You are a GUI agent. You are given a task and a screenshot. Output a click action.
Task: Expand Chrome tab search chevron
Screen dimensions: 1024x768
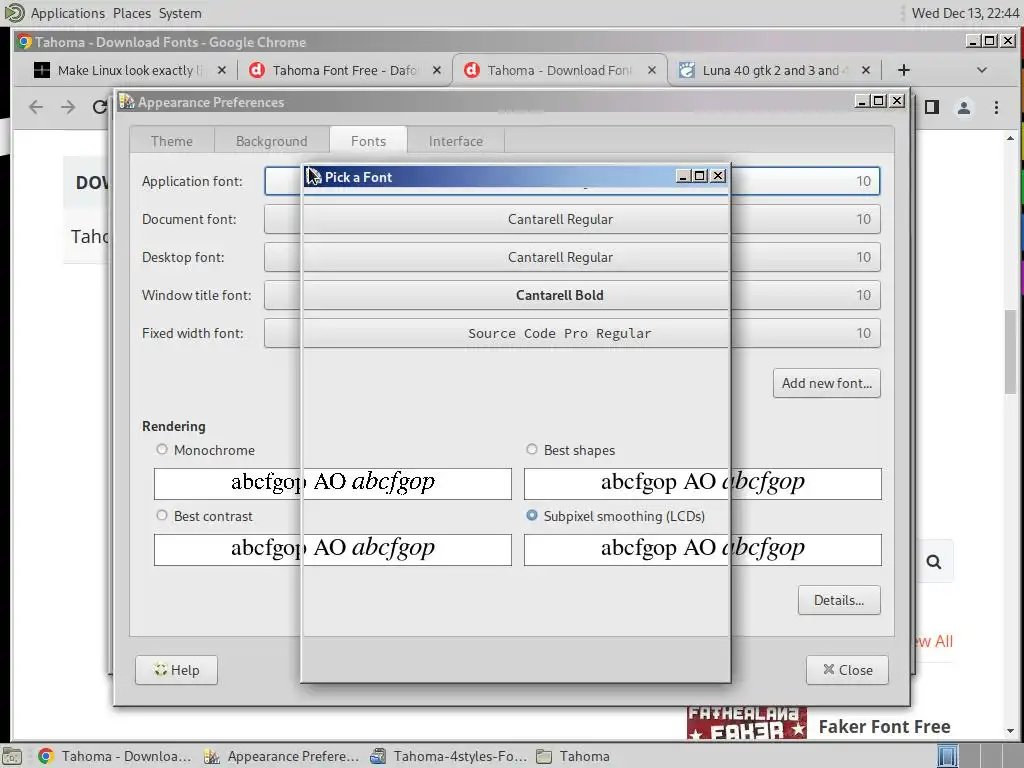(982, 70)
